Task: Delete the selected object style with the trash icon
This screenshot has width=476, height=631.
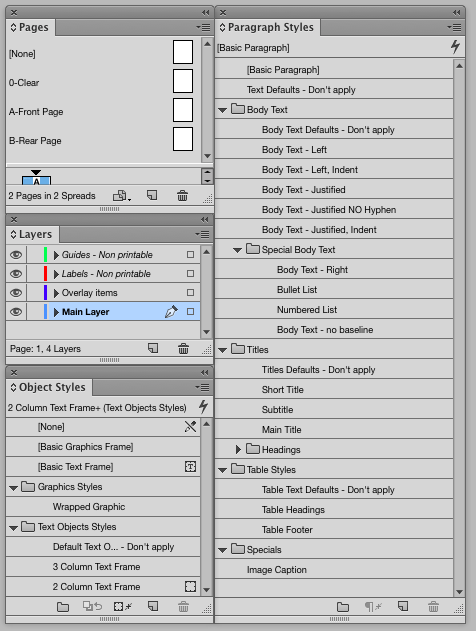Action: click(183, 606)
